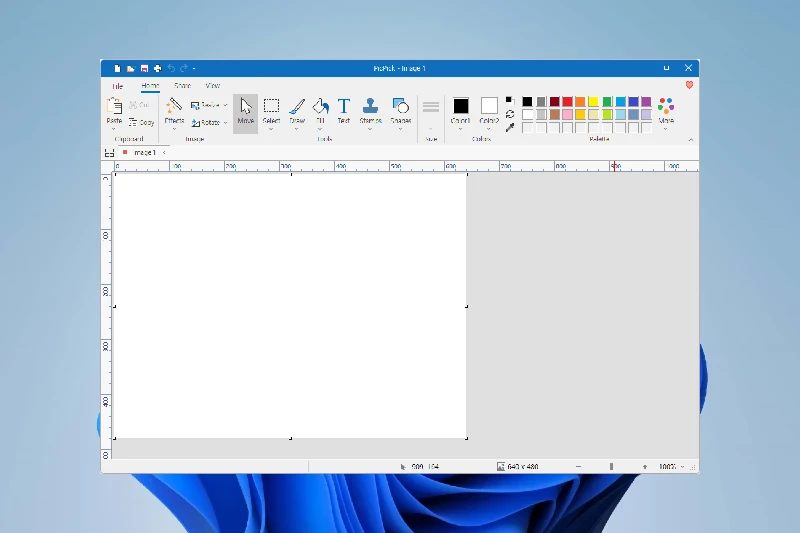Select the Stamps tool

tap(370, 110)
